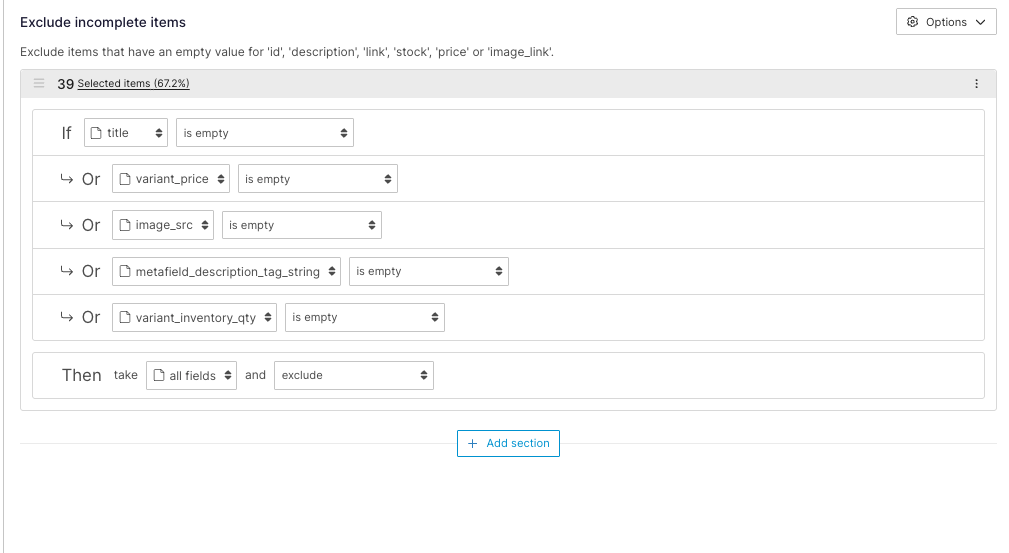Expand the Options chevron menu
The height and width of the screenshot is (553, 1009).
click(x=980, y=22)
